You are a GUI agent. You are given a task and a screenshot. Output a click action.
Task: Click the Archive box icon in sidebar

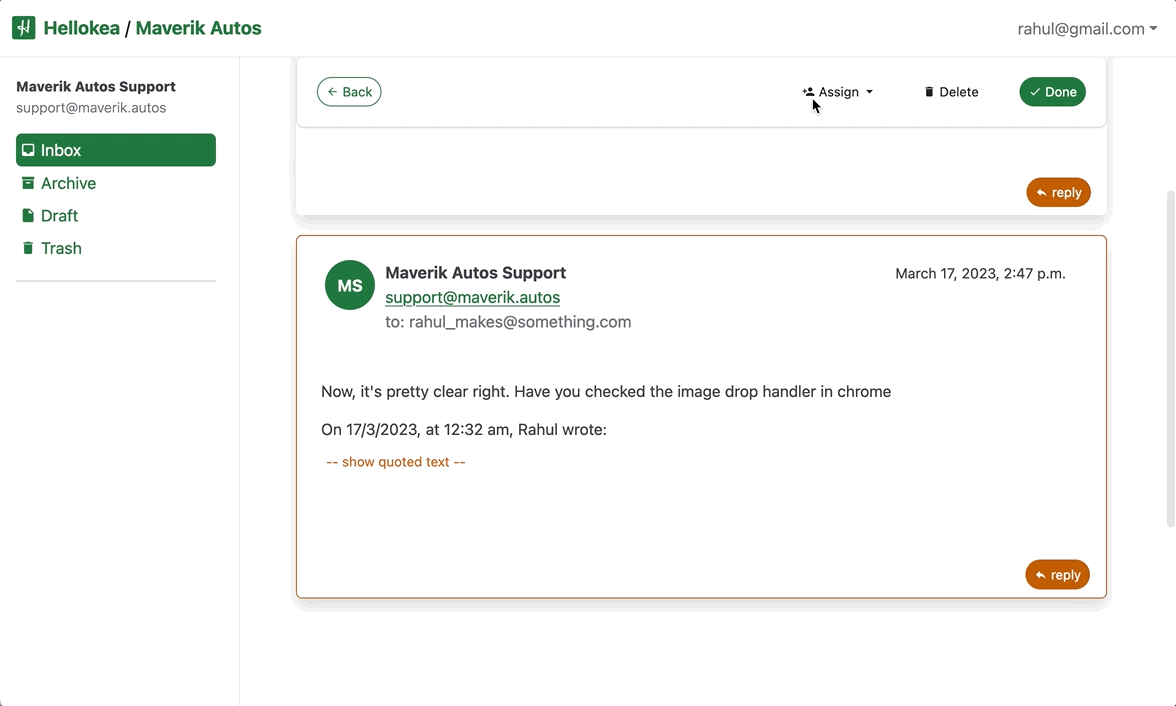coord(28,183)
